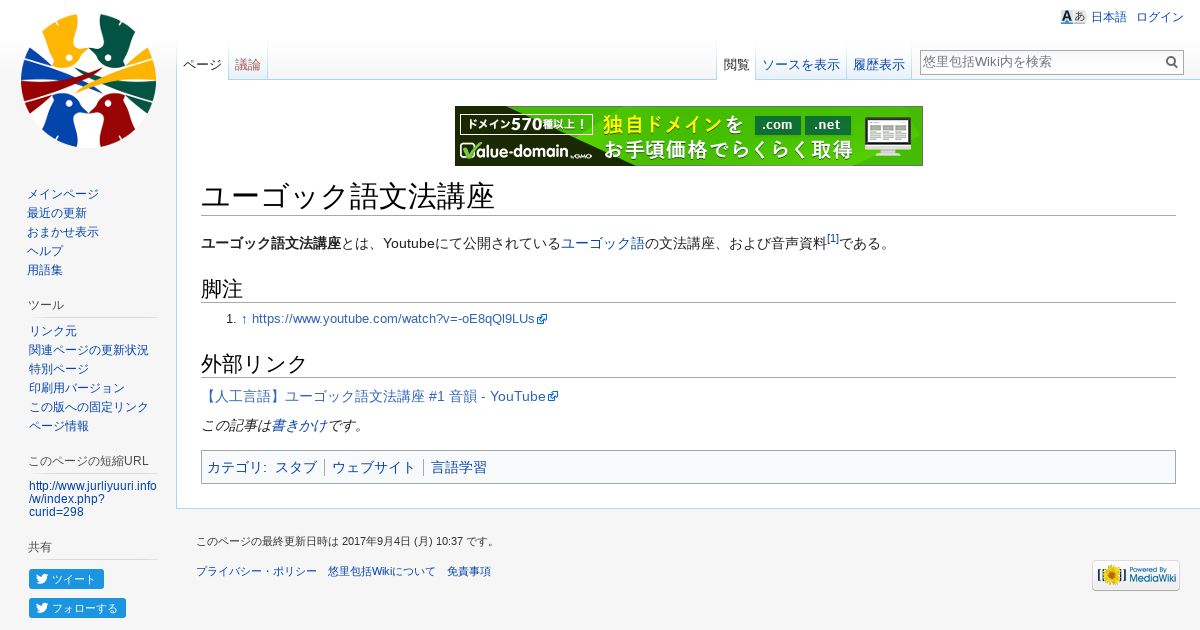Click the search magnifier icon

coord(1172,62)
